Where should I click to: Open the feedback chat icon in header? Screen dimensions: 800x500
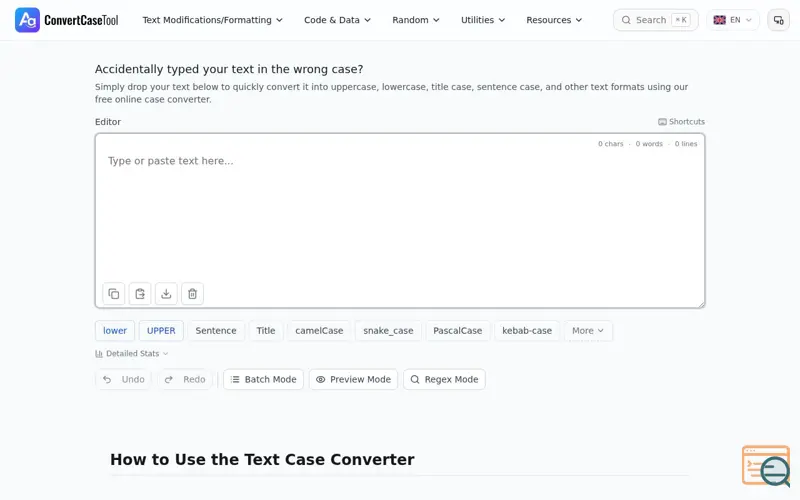tap(779, 20)
